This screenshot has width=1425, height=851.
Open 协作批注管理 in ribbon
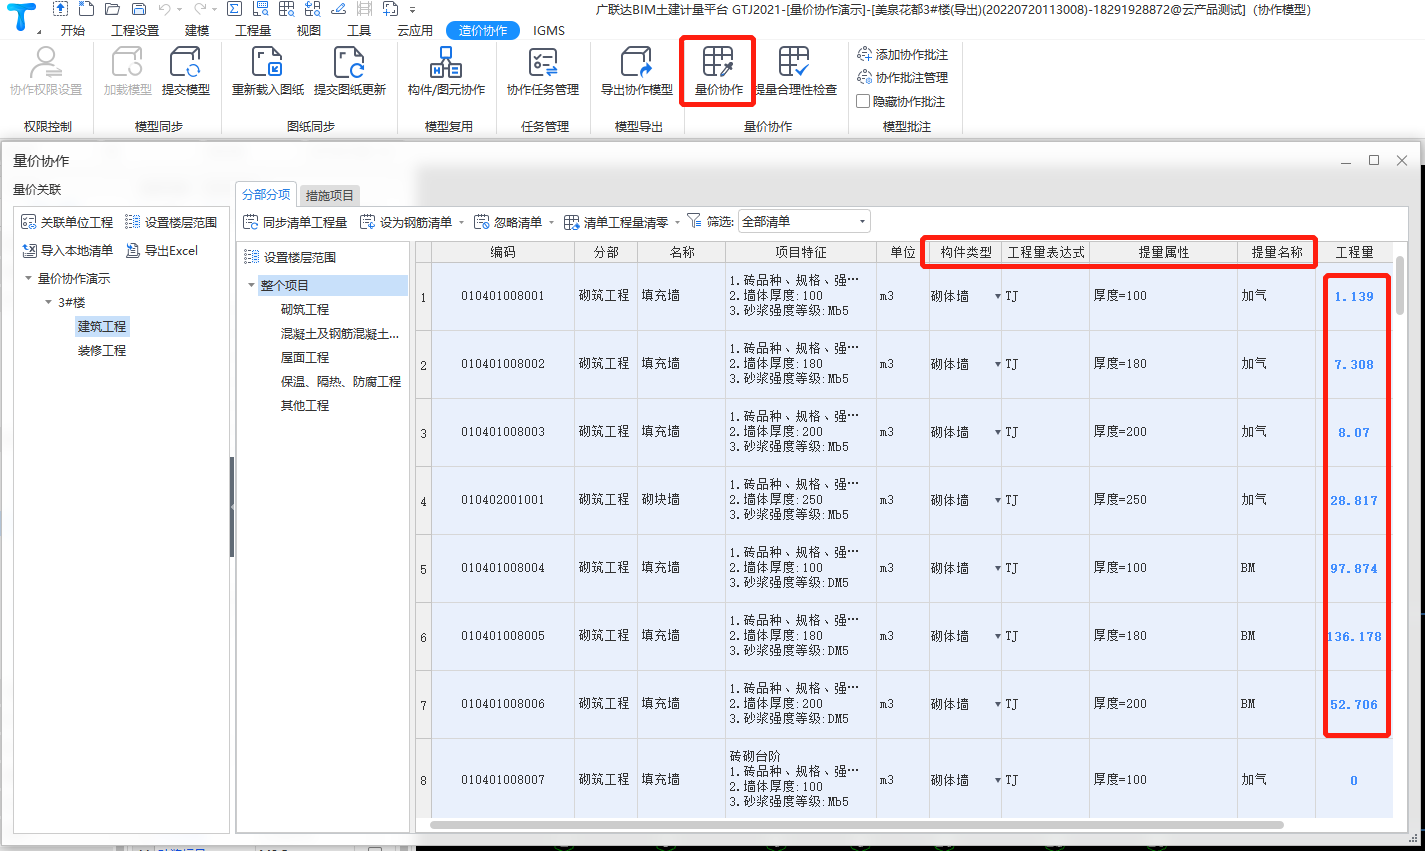pos(903,77)
